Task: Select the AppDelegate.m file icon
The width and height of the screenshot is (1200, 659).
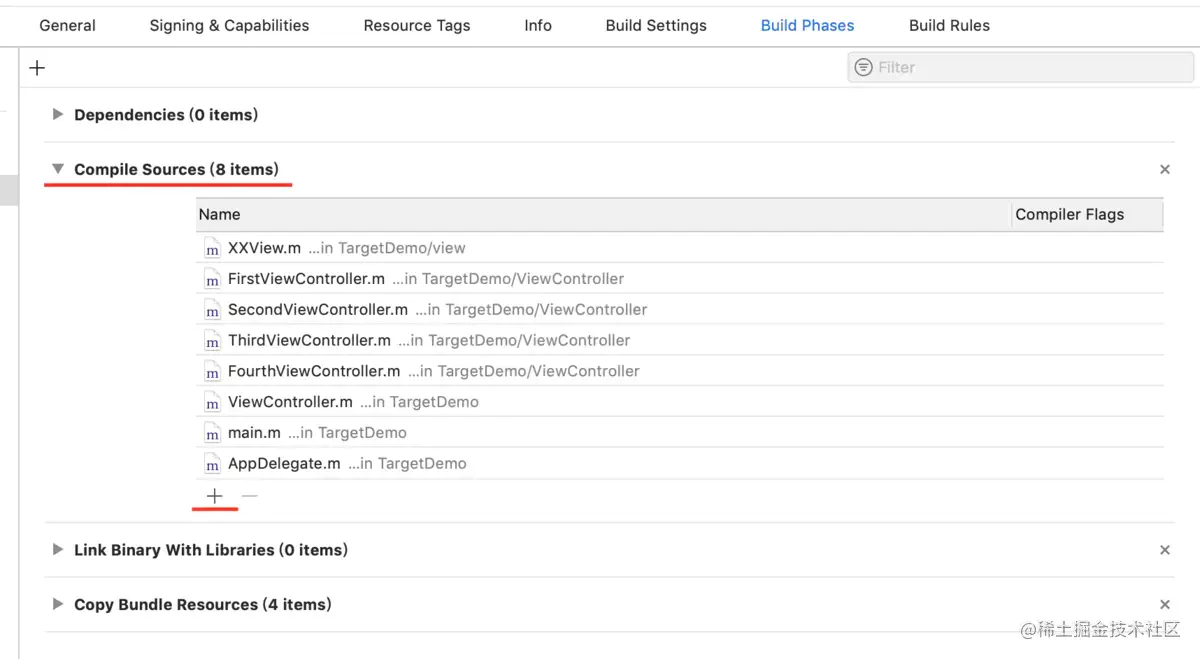Action: (x=212, y=465)
